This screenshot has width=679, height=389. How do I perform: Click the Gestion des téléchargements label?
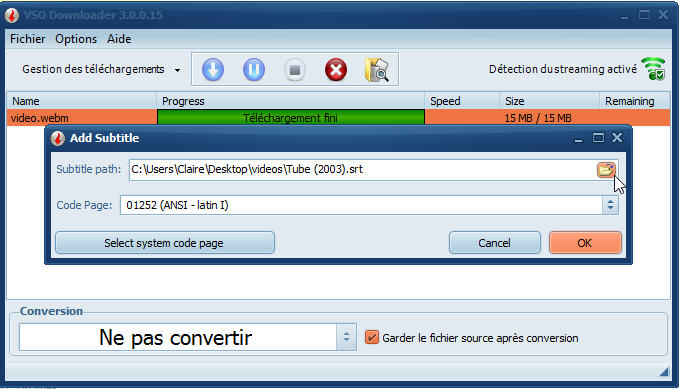pos(93,69)
